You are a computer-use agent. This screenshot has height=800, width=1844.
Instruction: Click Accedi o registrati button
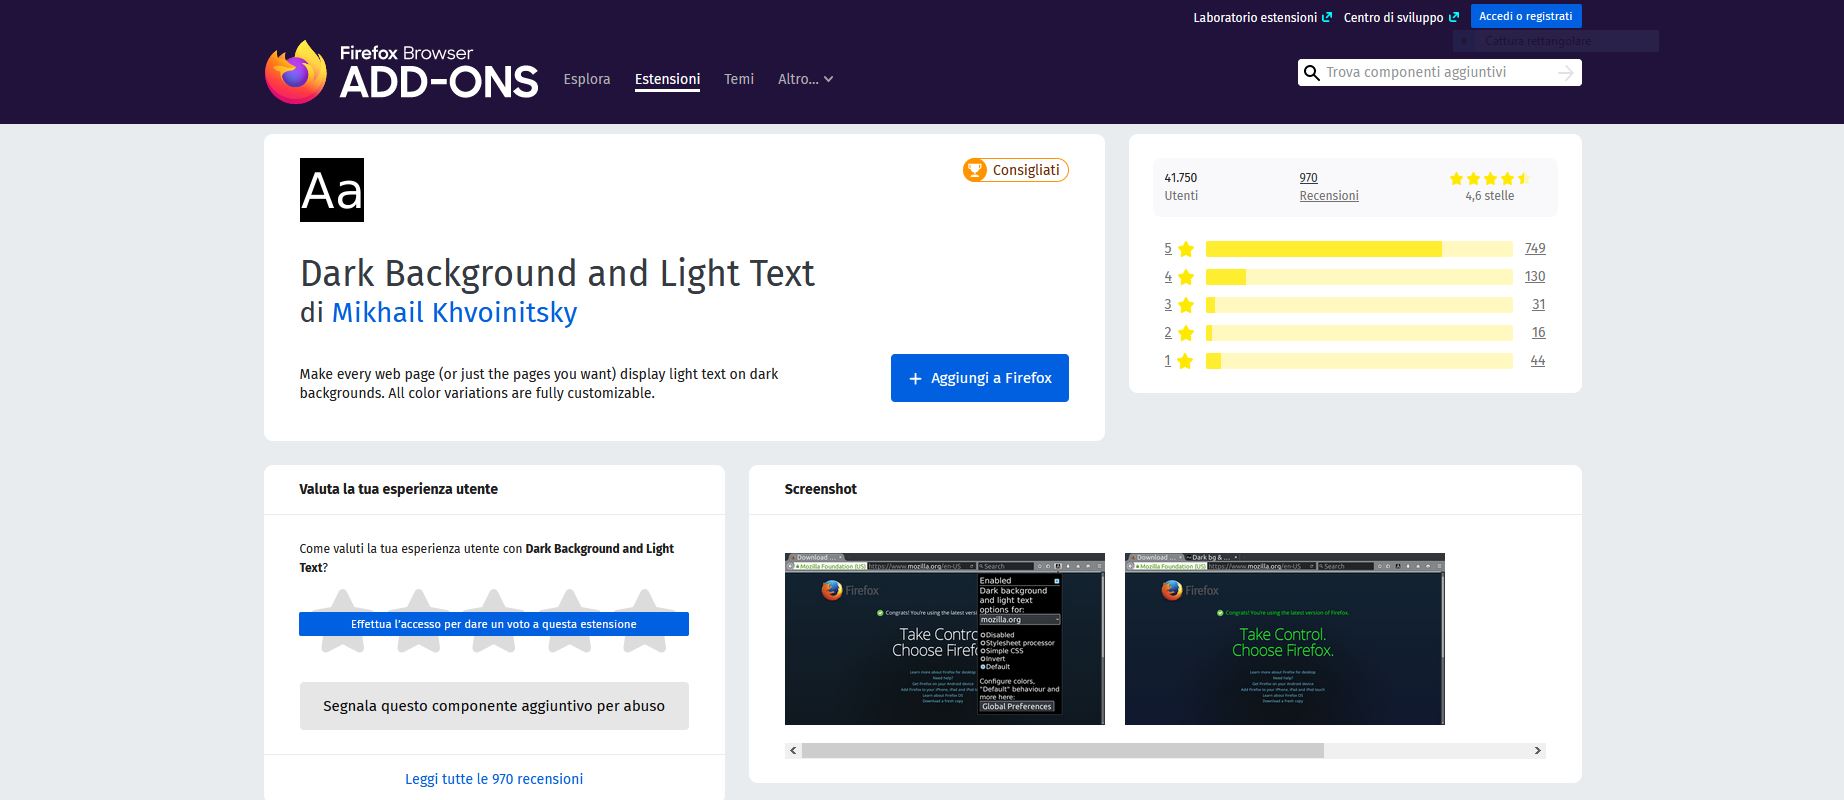pos(1526,16)
